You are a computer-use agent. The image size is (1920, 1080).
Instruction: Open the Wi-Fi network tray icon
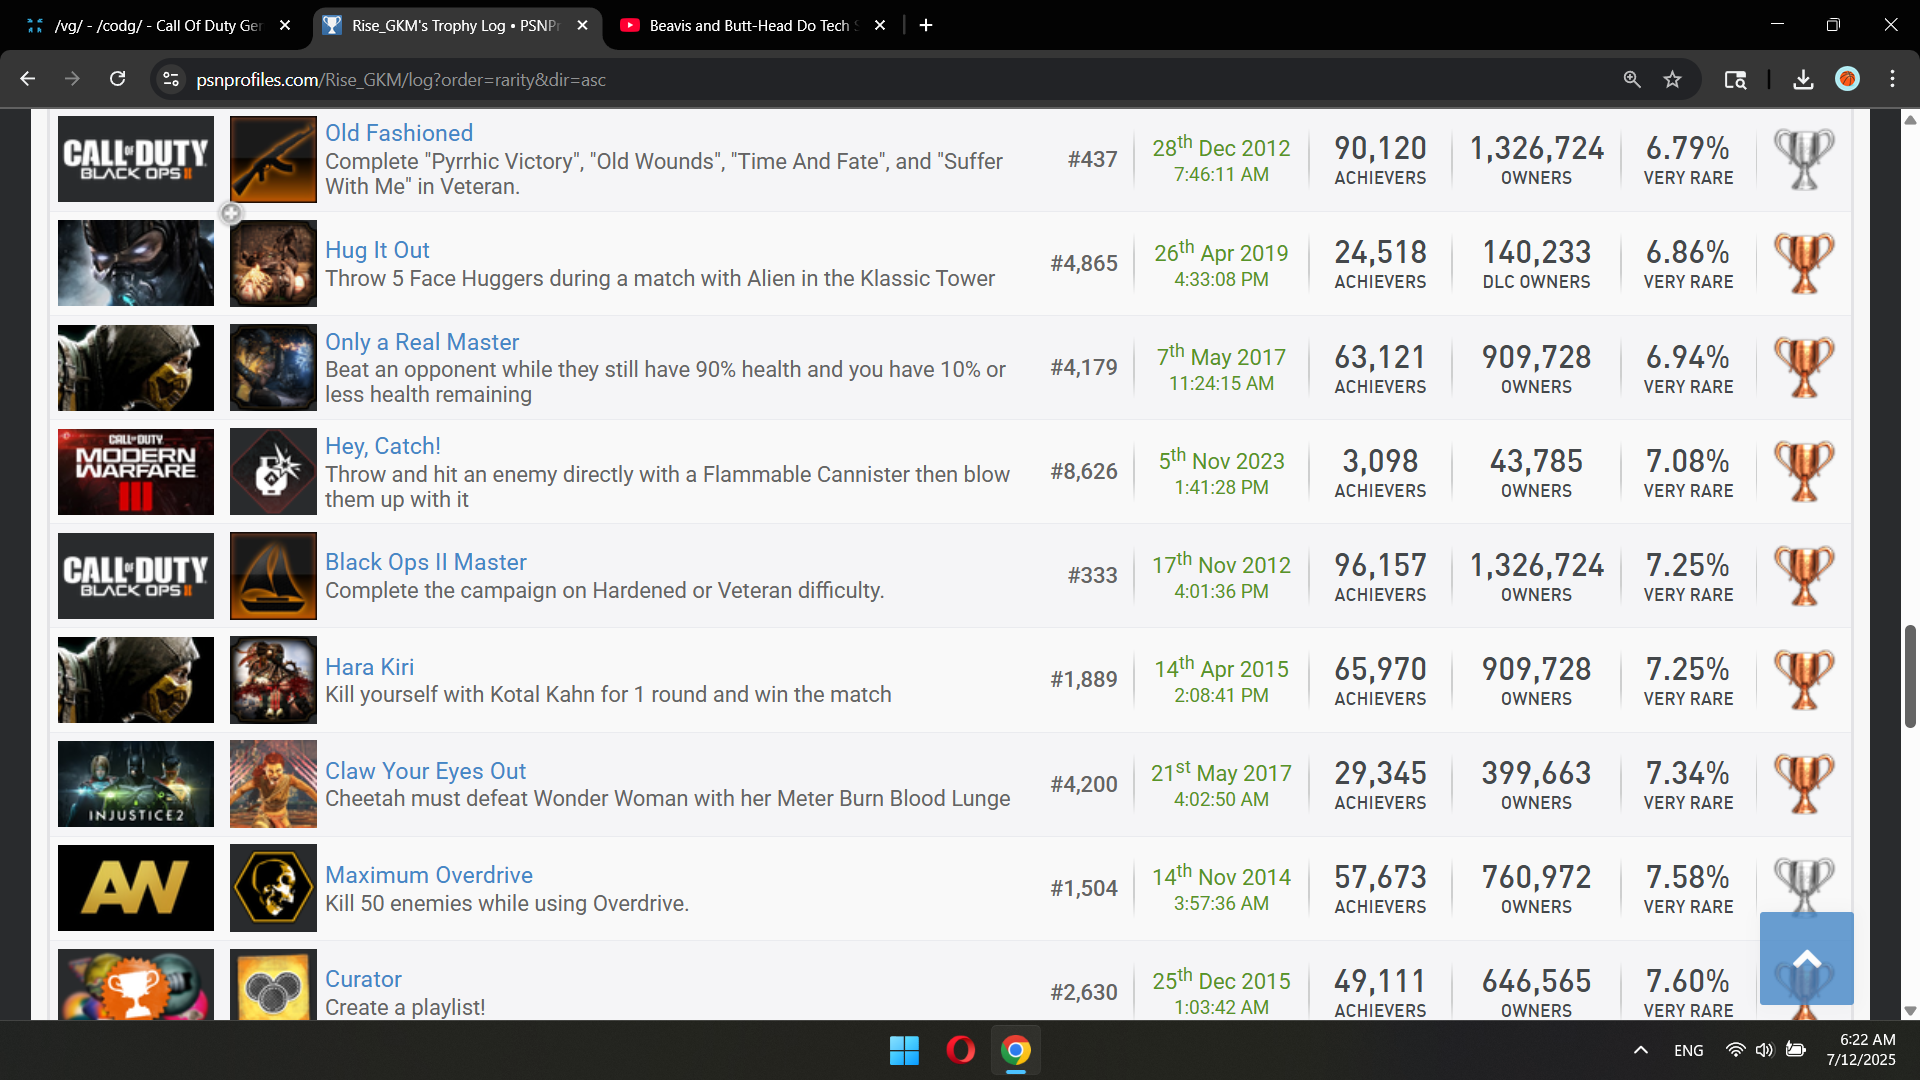point(1735,1050)
